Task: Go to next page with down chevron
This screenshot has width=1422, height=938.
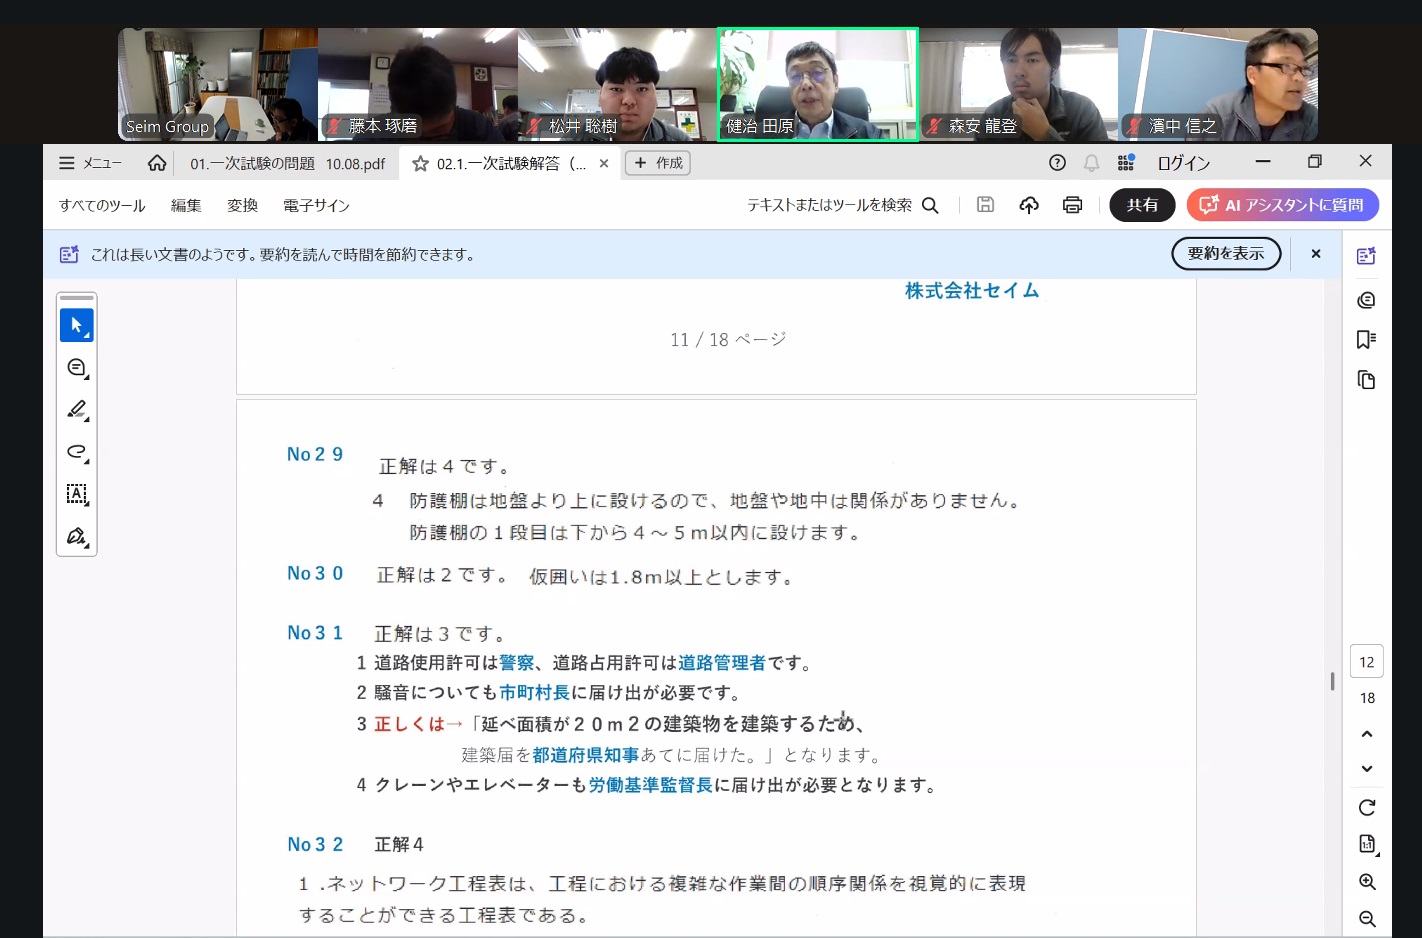Action: click(1367, 769)
